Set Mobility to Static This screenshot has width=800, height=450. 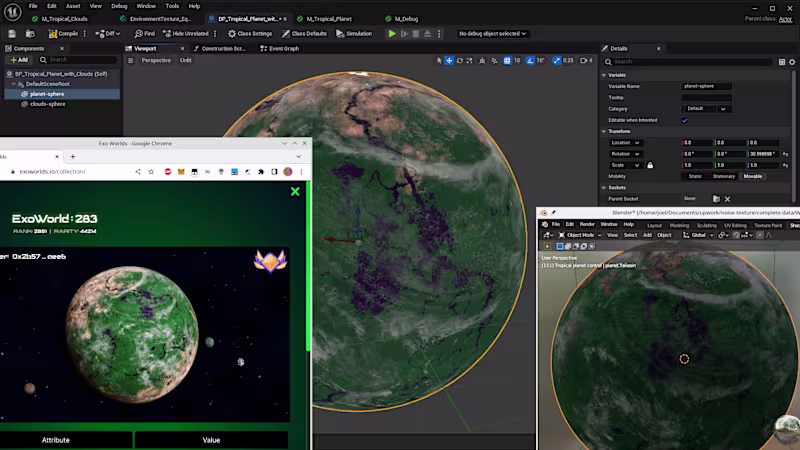coord(695,176)
